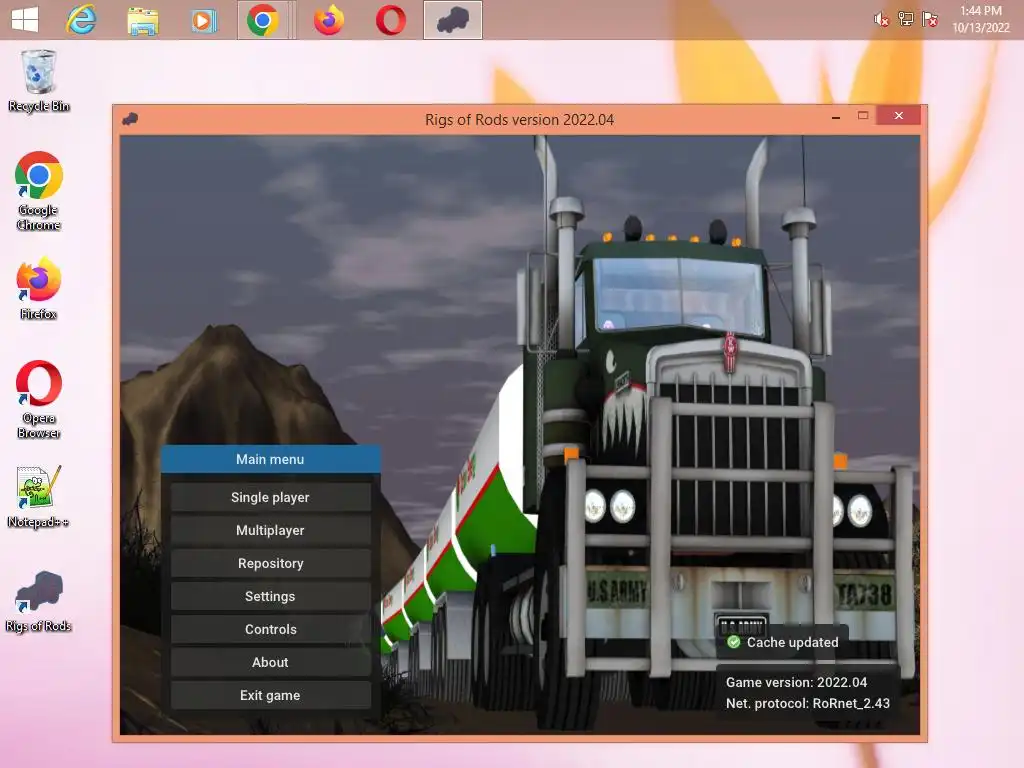The width and height of the screenshot is (1024, 768).
Task: Select the Firefox desktop shortcut
Action: coord(39,288)
